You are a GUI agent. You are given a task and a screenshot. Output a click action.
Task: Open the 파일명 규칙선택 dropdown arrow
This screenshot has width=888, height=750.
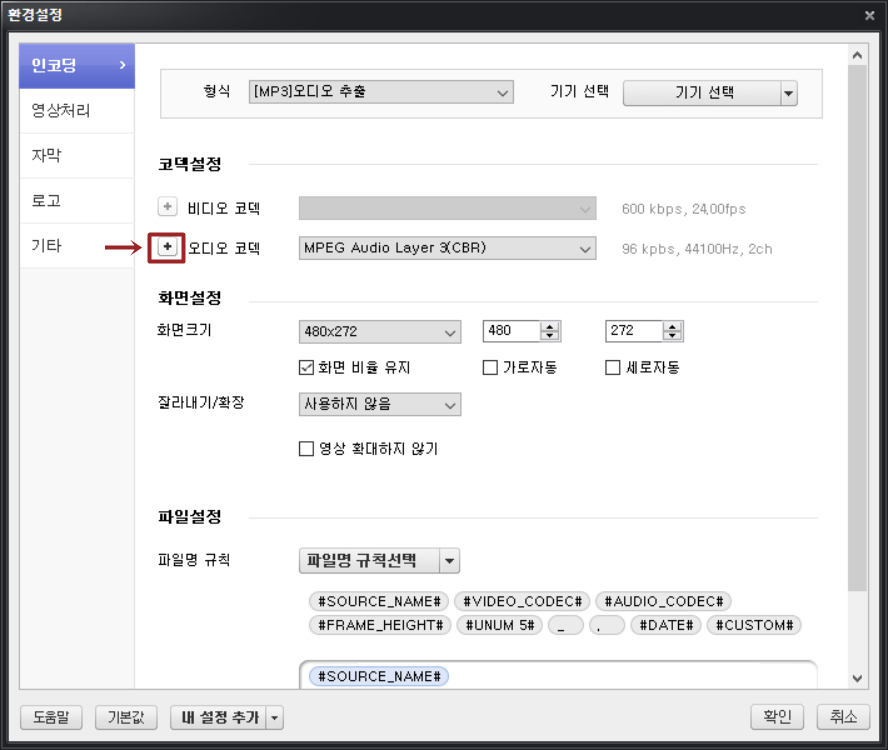click(x=450, y=561)
